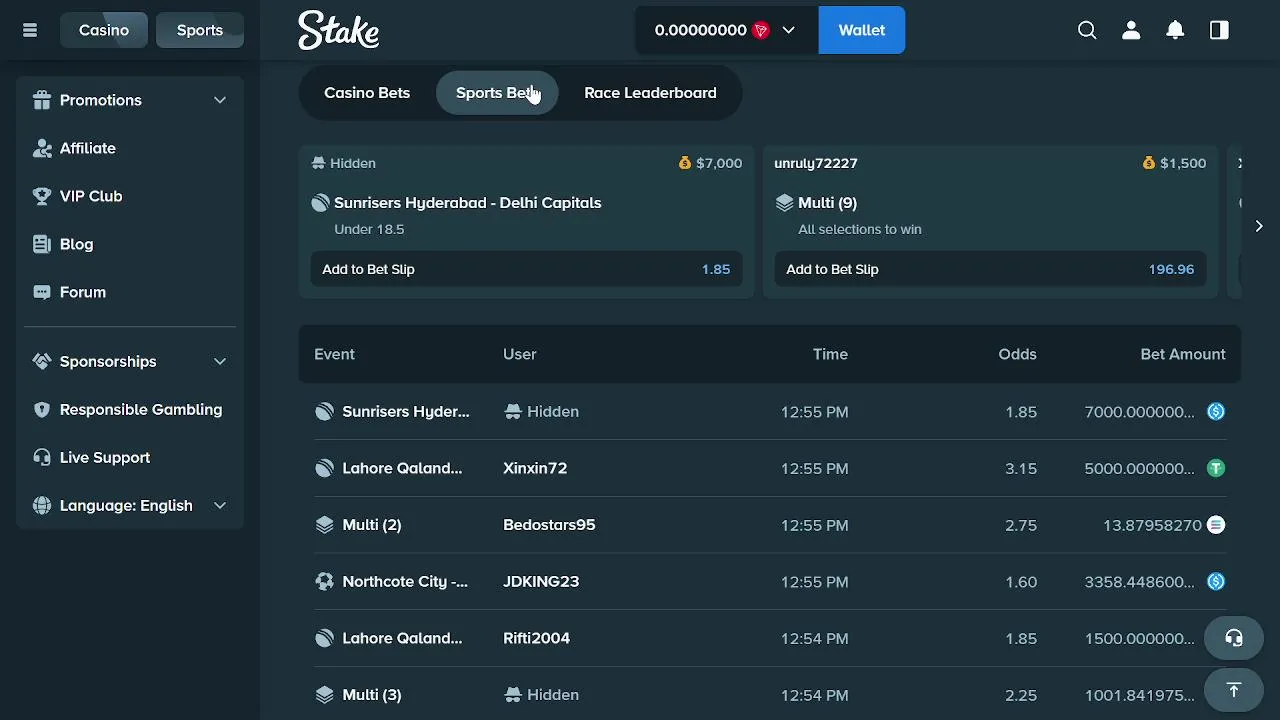Click the Stake logo
Screen dimensions: 1280x720
click(338, 30)
